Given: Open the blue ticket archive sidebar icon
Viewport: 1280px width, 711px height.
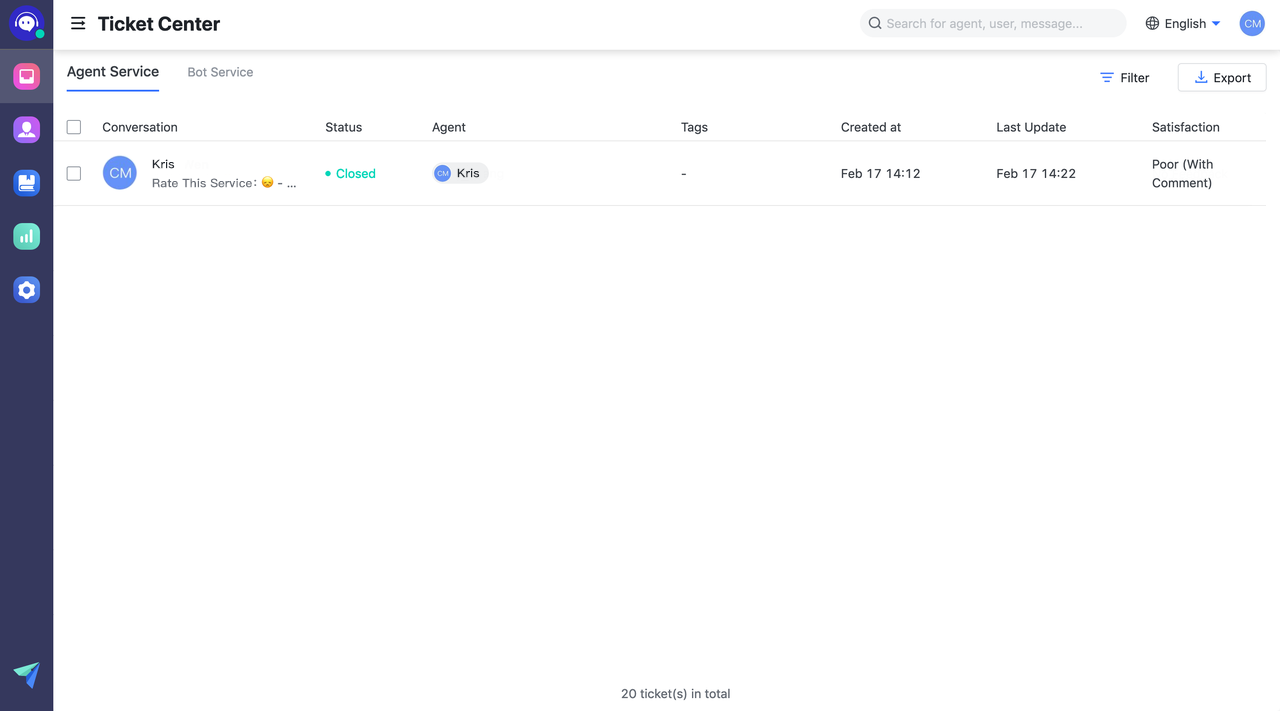Looking at the screenshot, I should click(27, 183).
